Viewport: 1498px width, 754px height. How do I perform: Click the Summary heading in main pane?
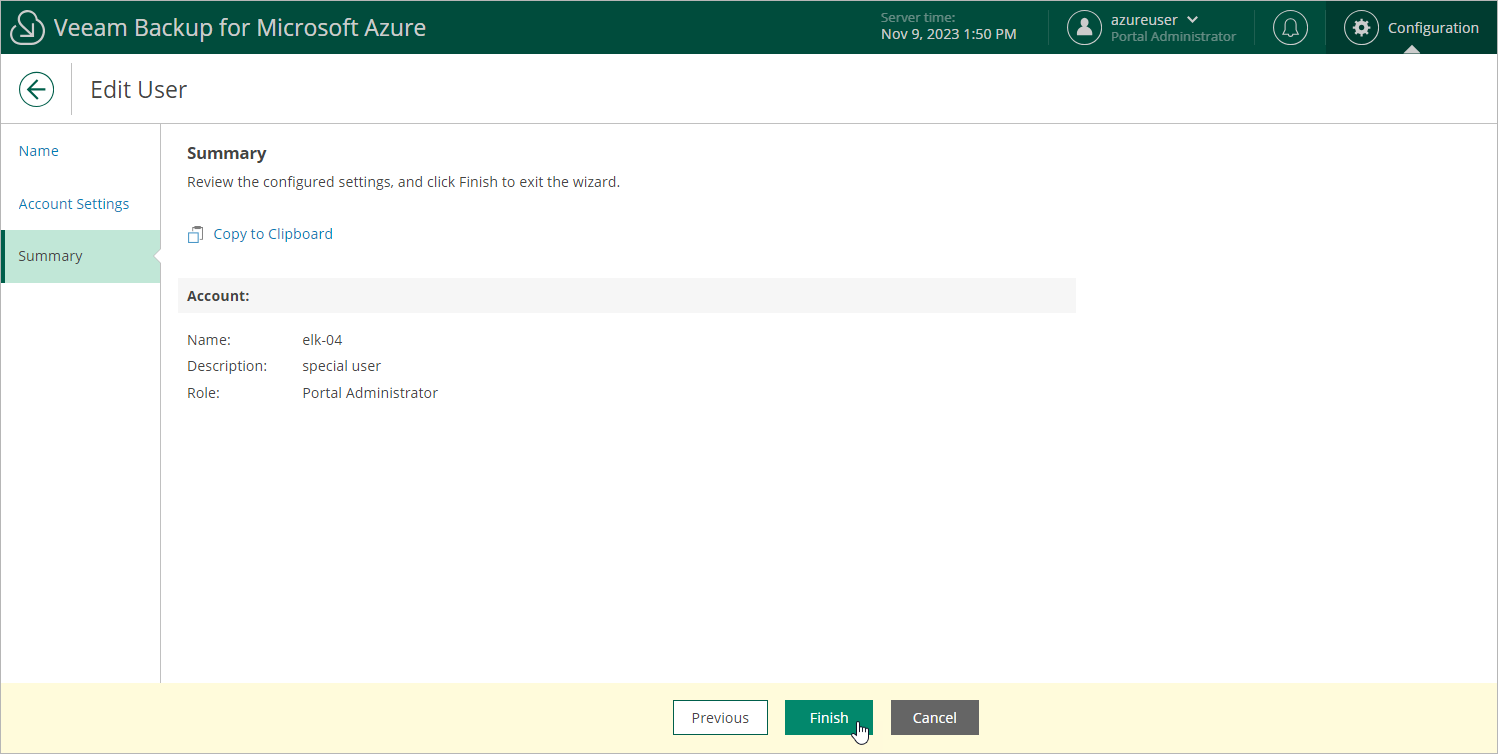(226, 153)
